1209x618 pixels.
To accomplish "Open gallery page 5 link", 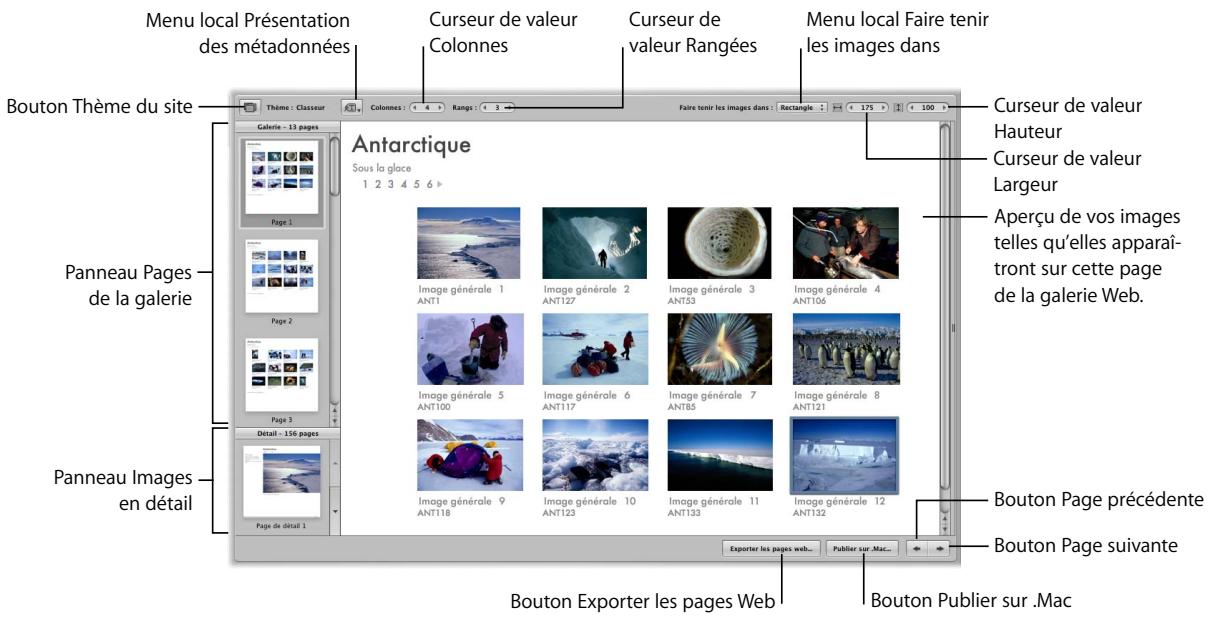I will point(417,184).
